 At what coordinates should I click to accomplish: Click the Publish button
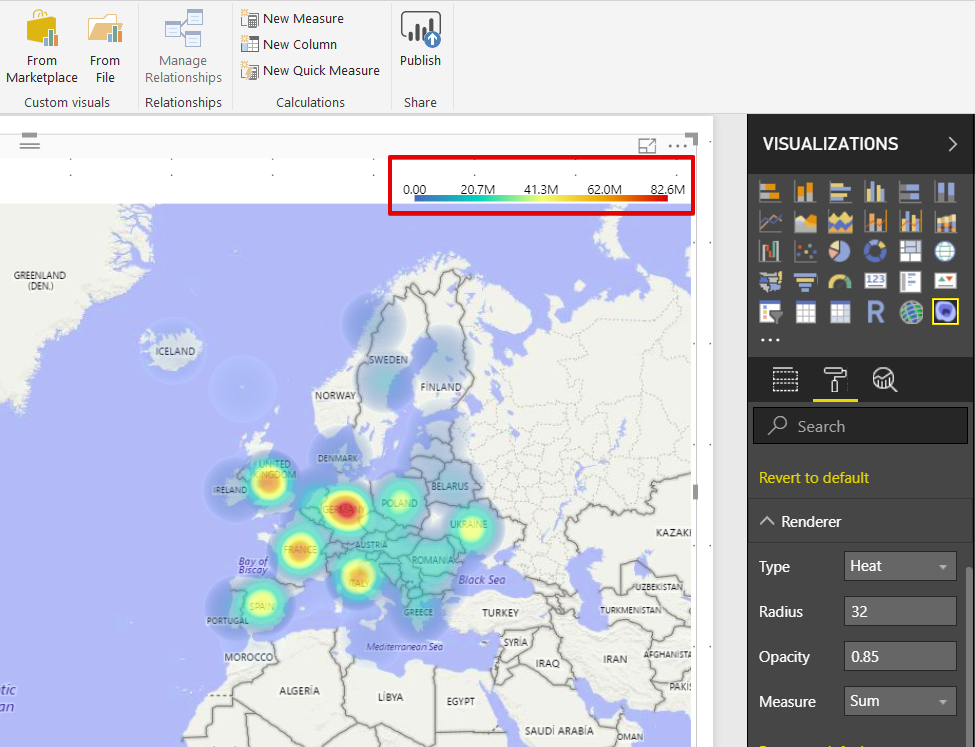coord(420,40)
